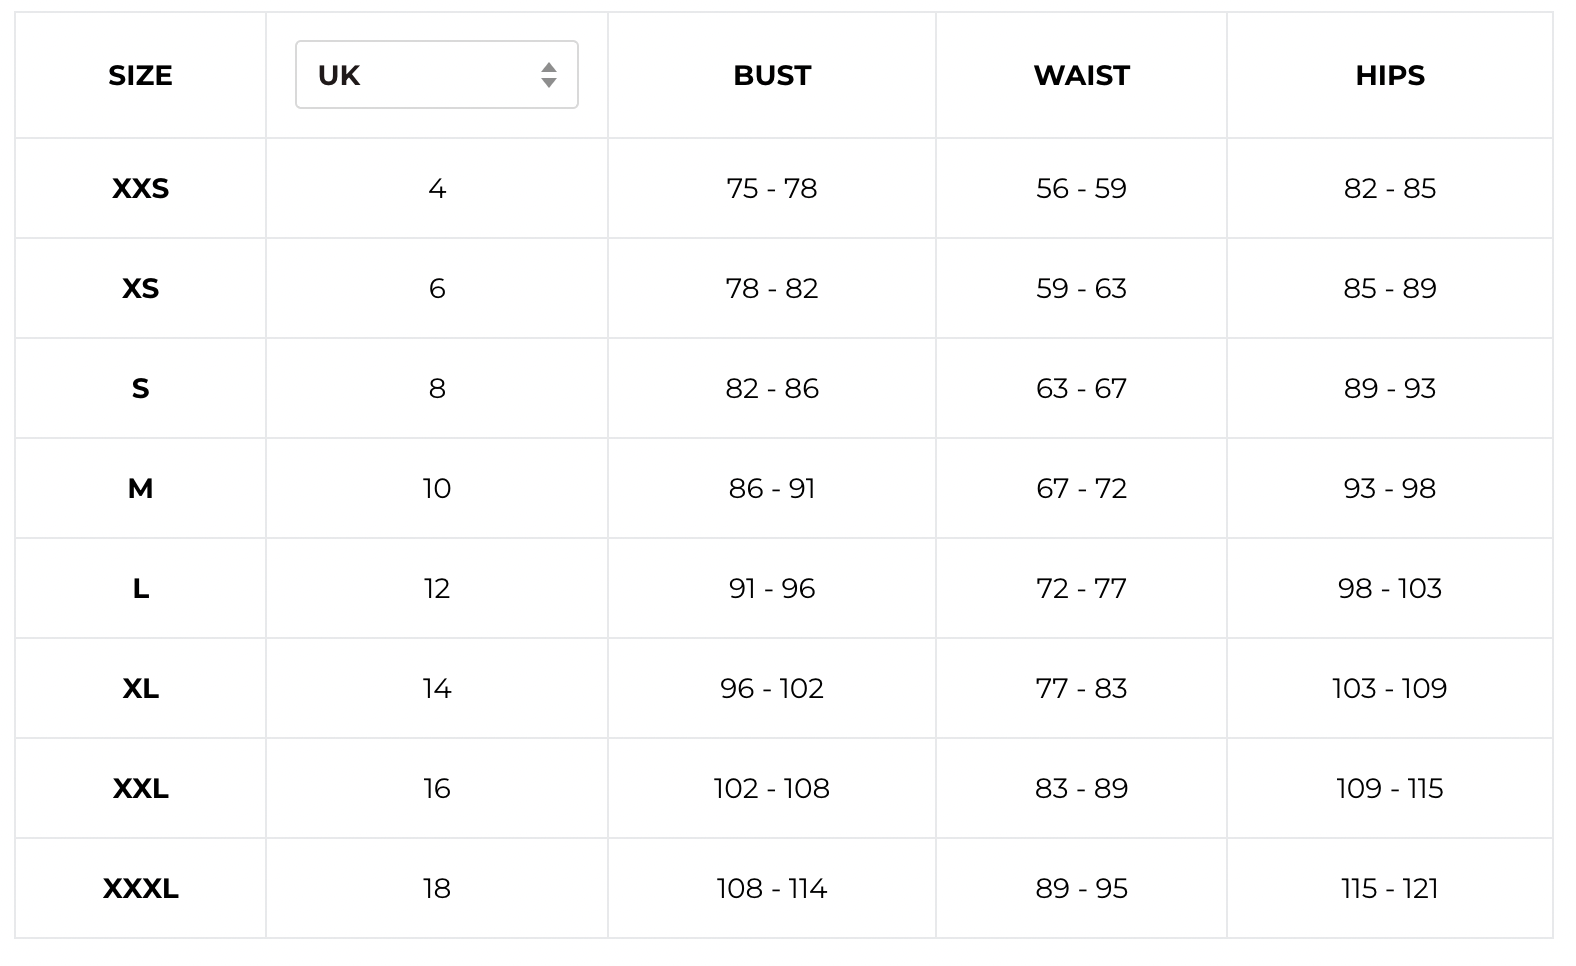Image resolution: width=1576 pixels, height=966 pixels.
Task: Select the WAIST column header
Action: [x=1081, y=76]
